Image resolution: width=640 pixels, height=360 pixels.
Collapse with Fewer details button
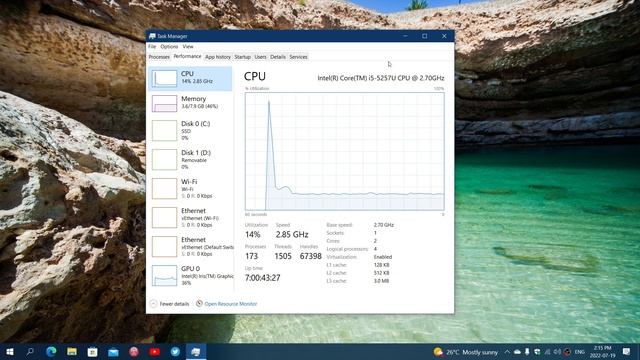pyautogui.click(x=169, y=304)
